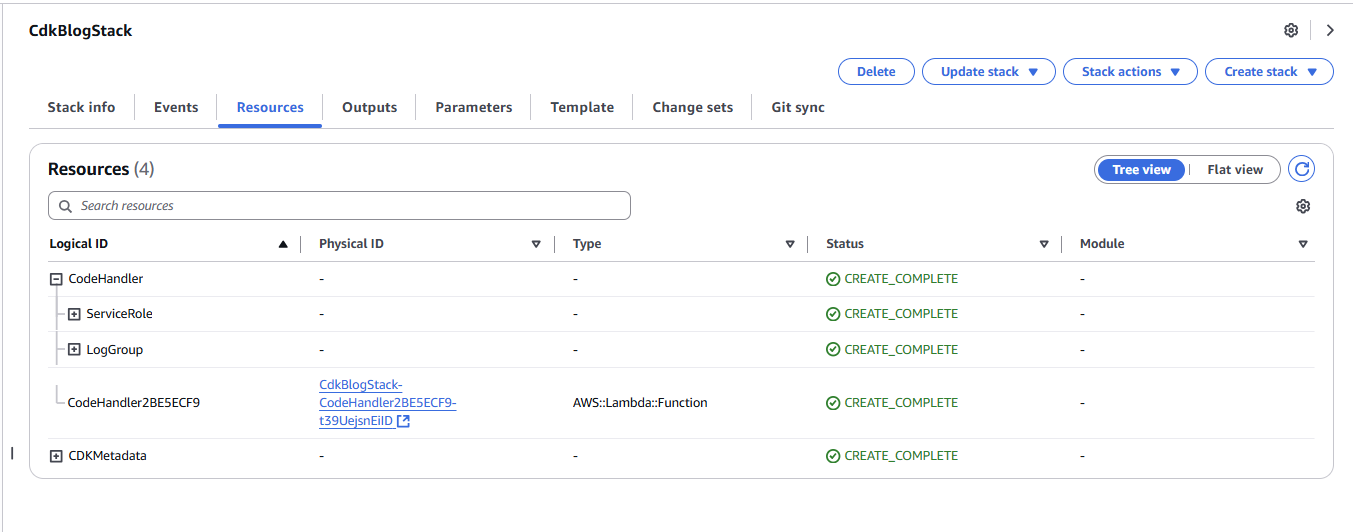
Task: Switch to Tree view
Action: (1141, 170)
